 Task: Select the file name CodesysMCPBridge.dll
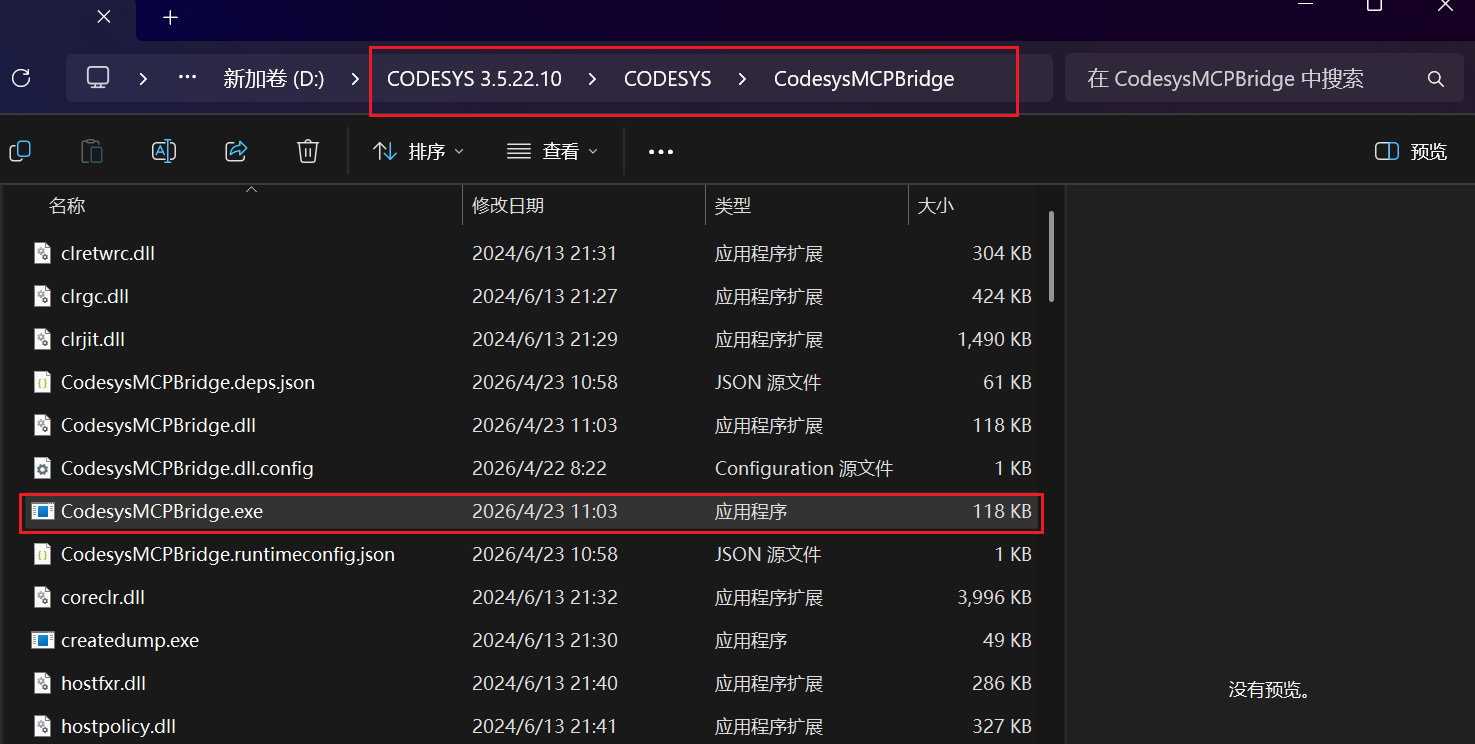click(x=158, y=426)
